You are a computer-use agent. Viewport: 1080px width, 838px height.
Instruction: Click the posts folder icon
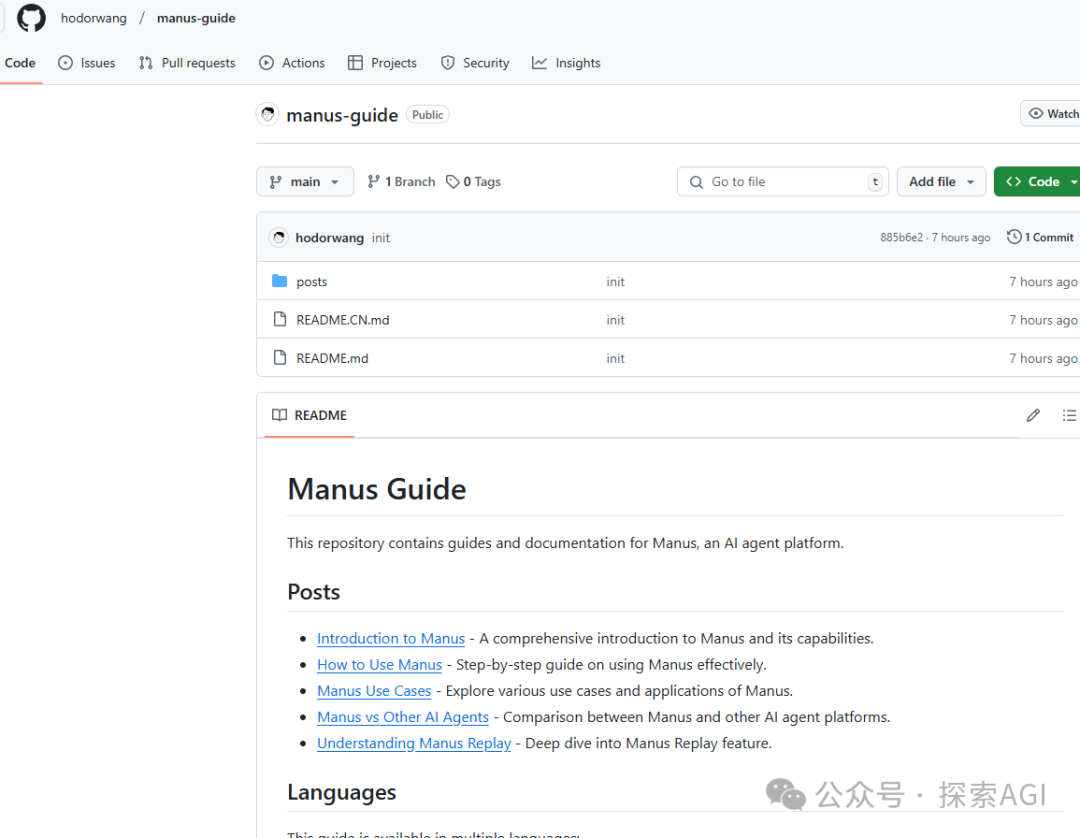(x=280, y=282)
